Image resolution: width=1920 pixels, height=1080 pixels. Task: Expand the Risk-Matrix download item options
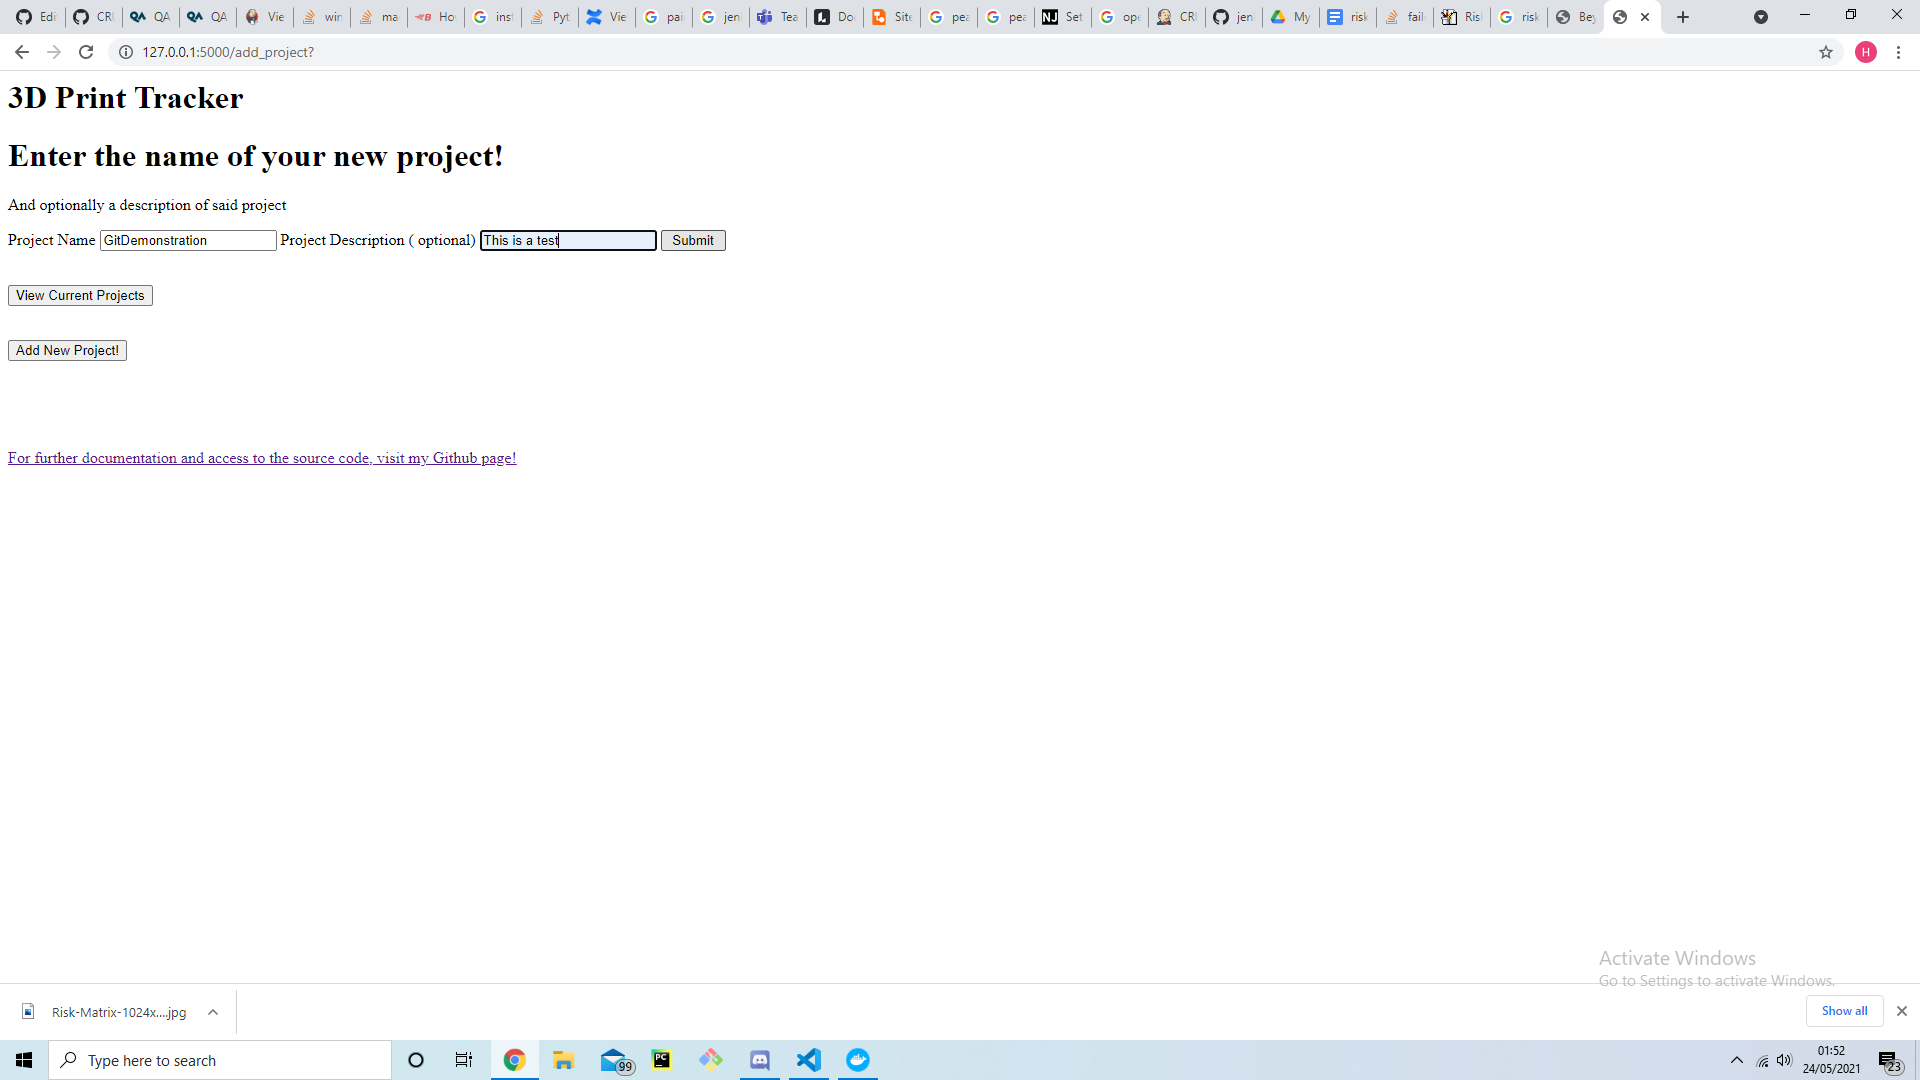[x=212, y=1012]
